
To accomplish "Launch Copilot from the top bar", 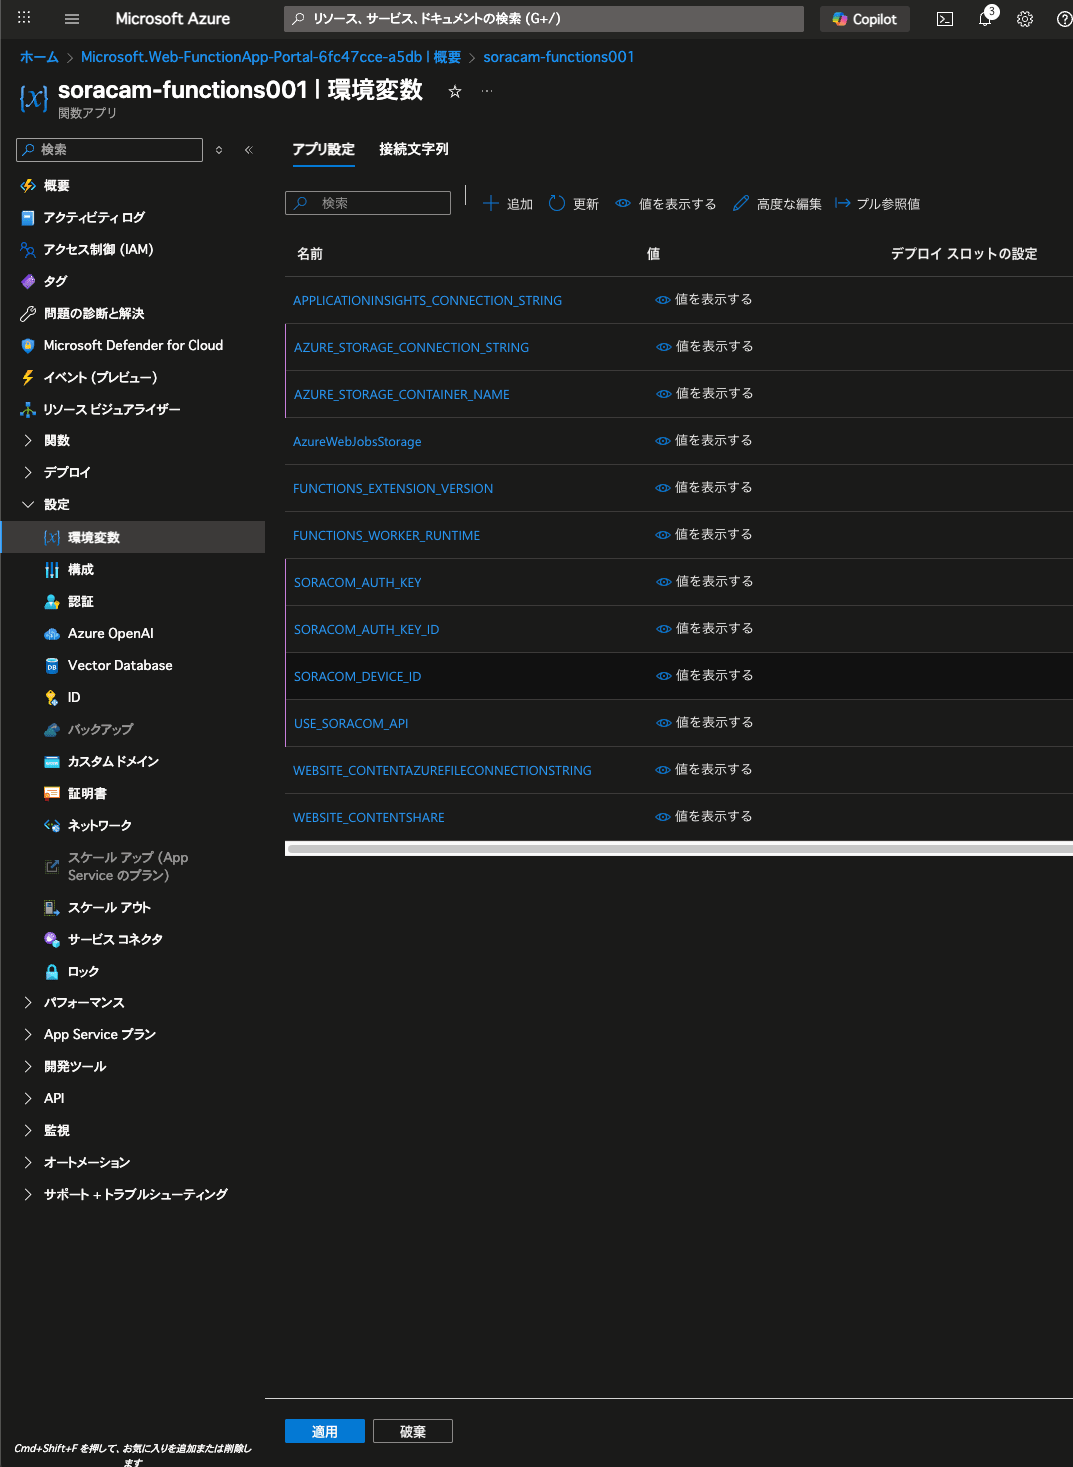I will (x=865, y=19).
